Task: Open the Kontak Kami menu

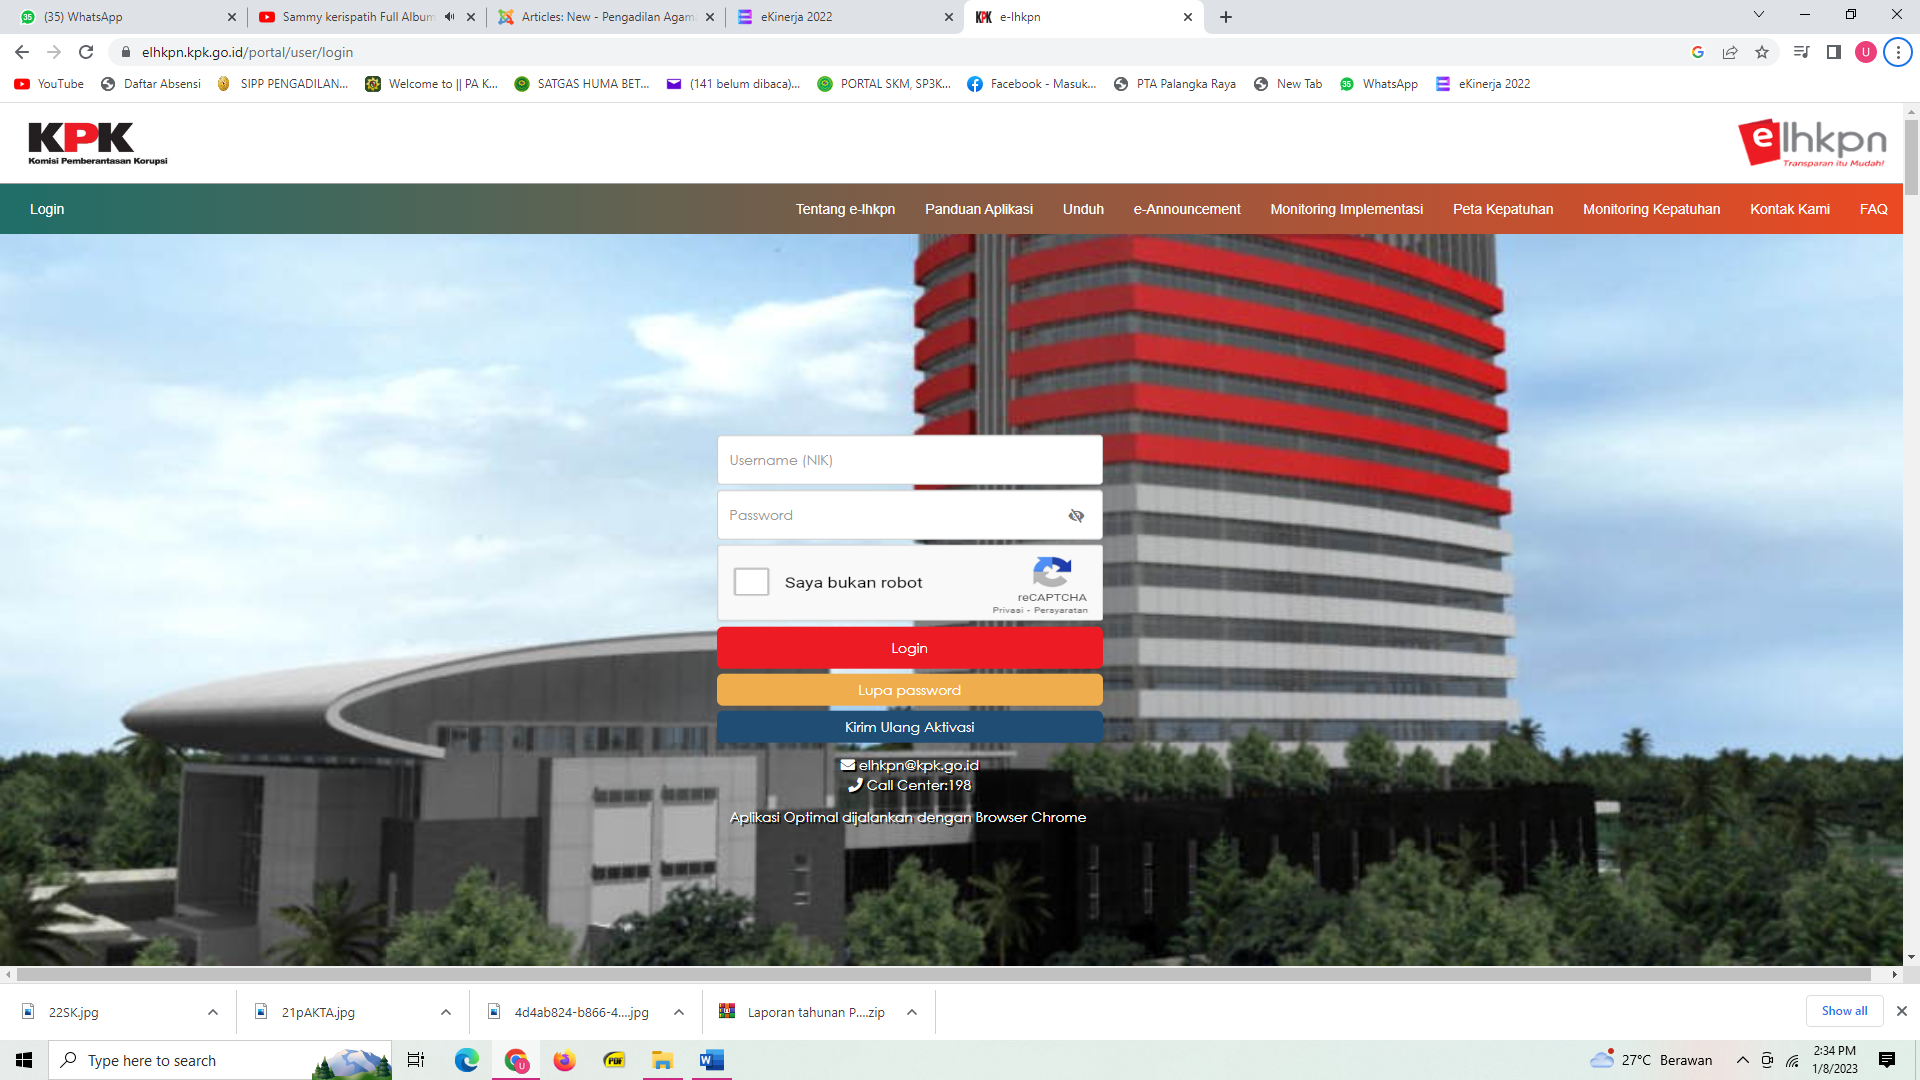Action: pyautogui.click(x=1790, y=209)
